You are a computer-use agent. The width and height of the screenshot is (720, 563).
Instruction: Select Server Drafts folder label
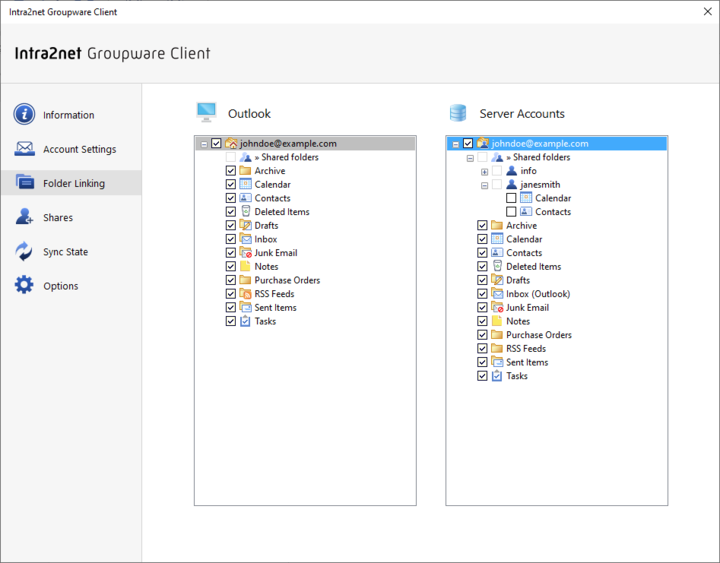518,280
